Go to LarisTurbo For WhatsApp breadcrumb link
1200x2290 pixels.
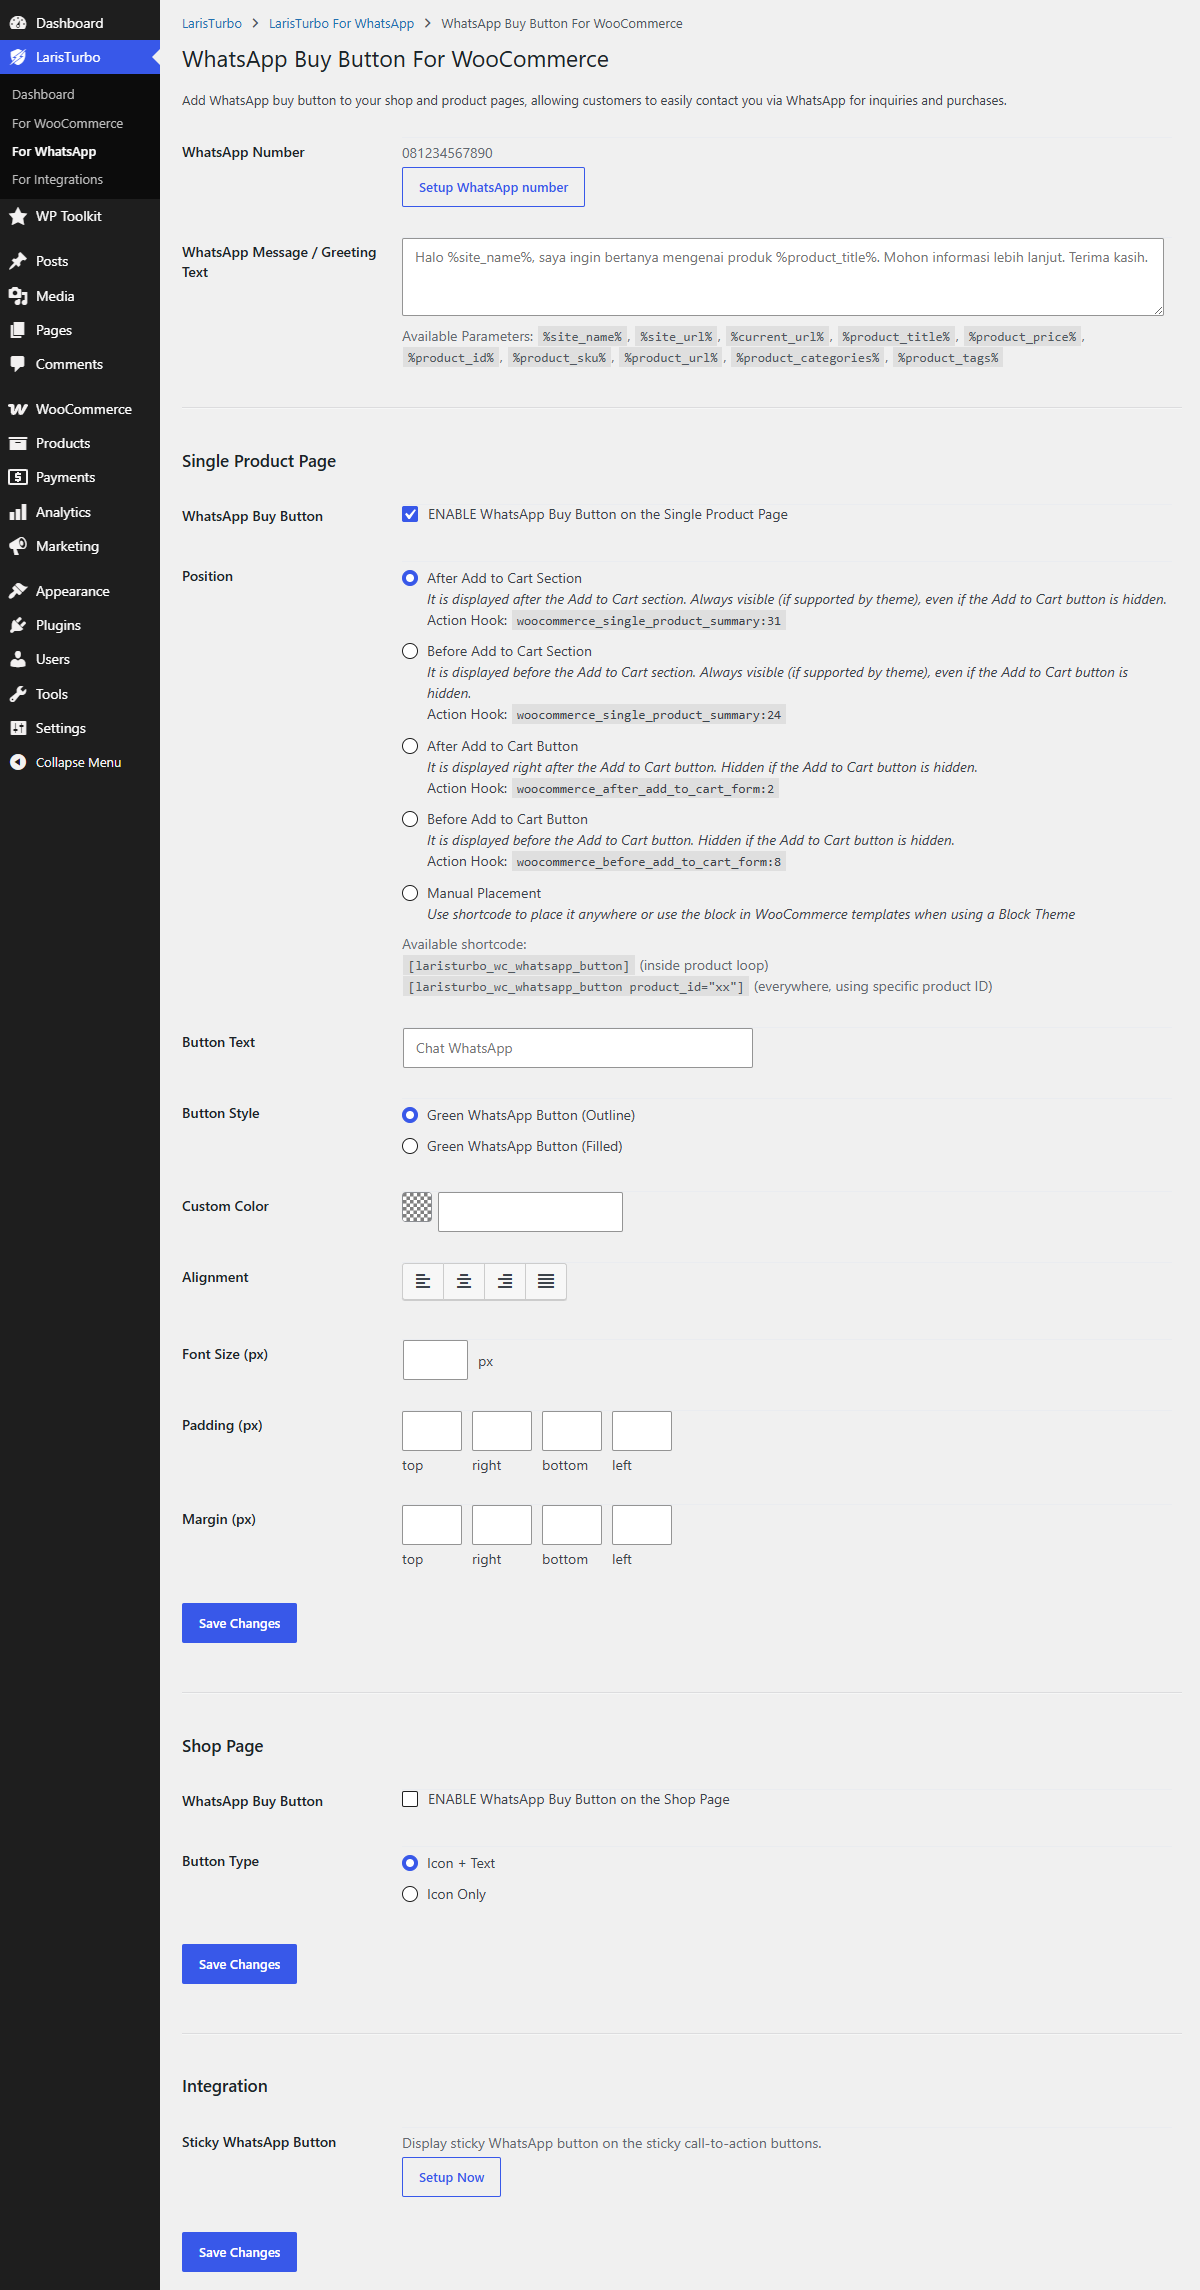341,23
